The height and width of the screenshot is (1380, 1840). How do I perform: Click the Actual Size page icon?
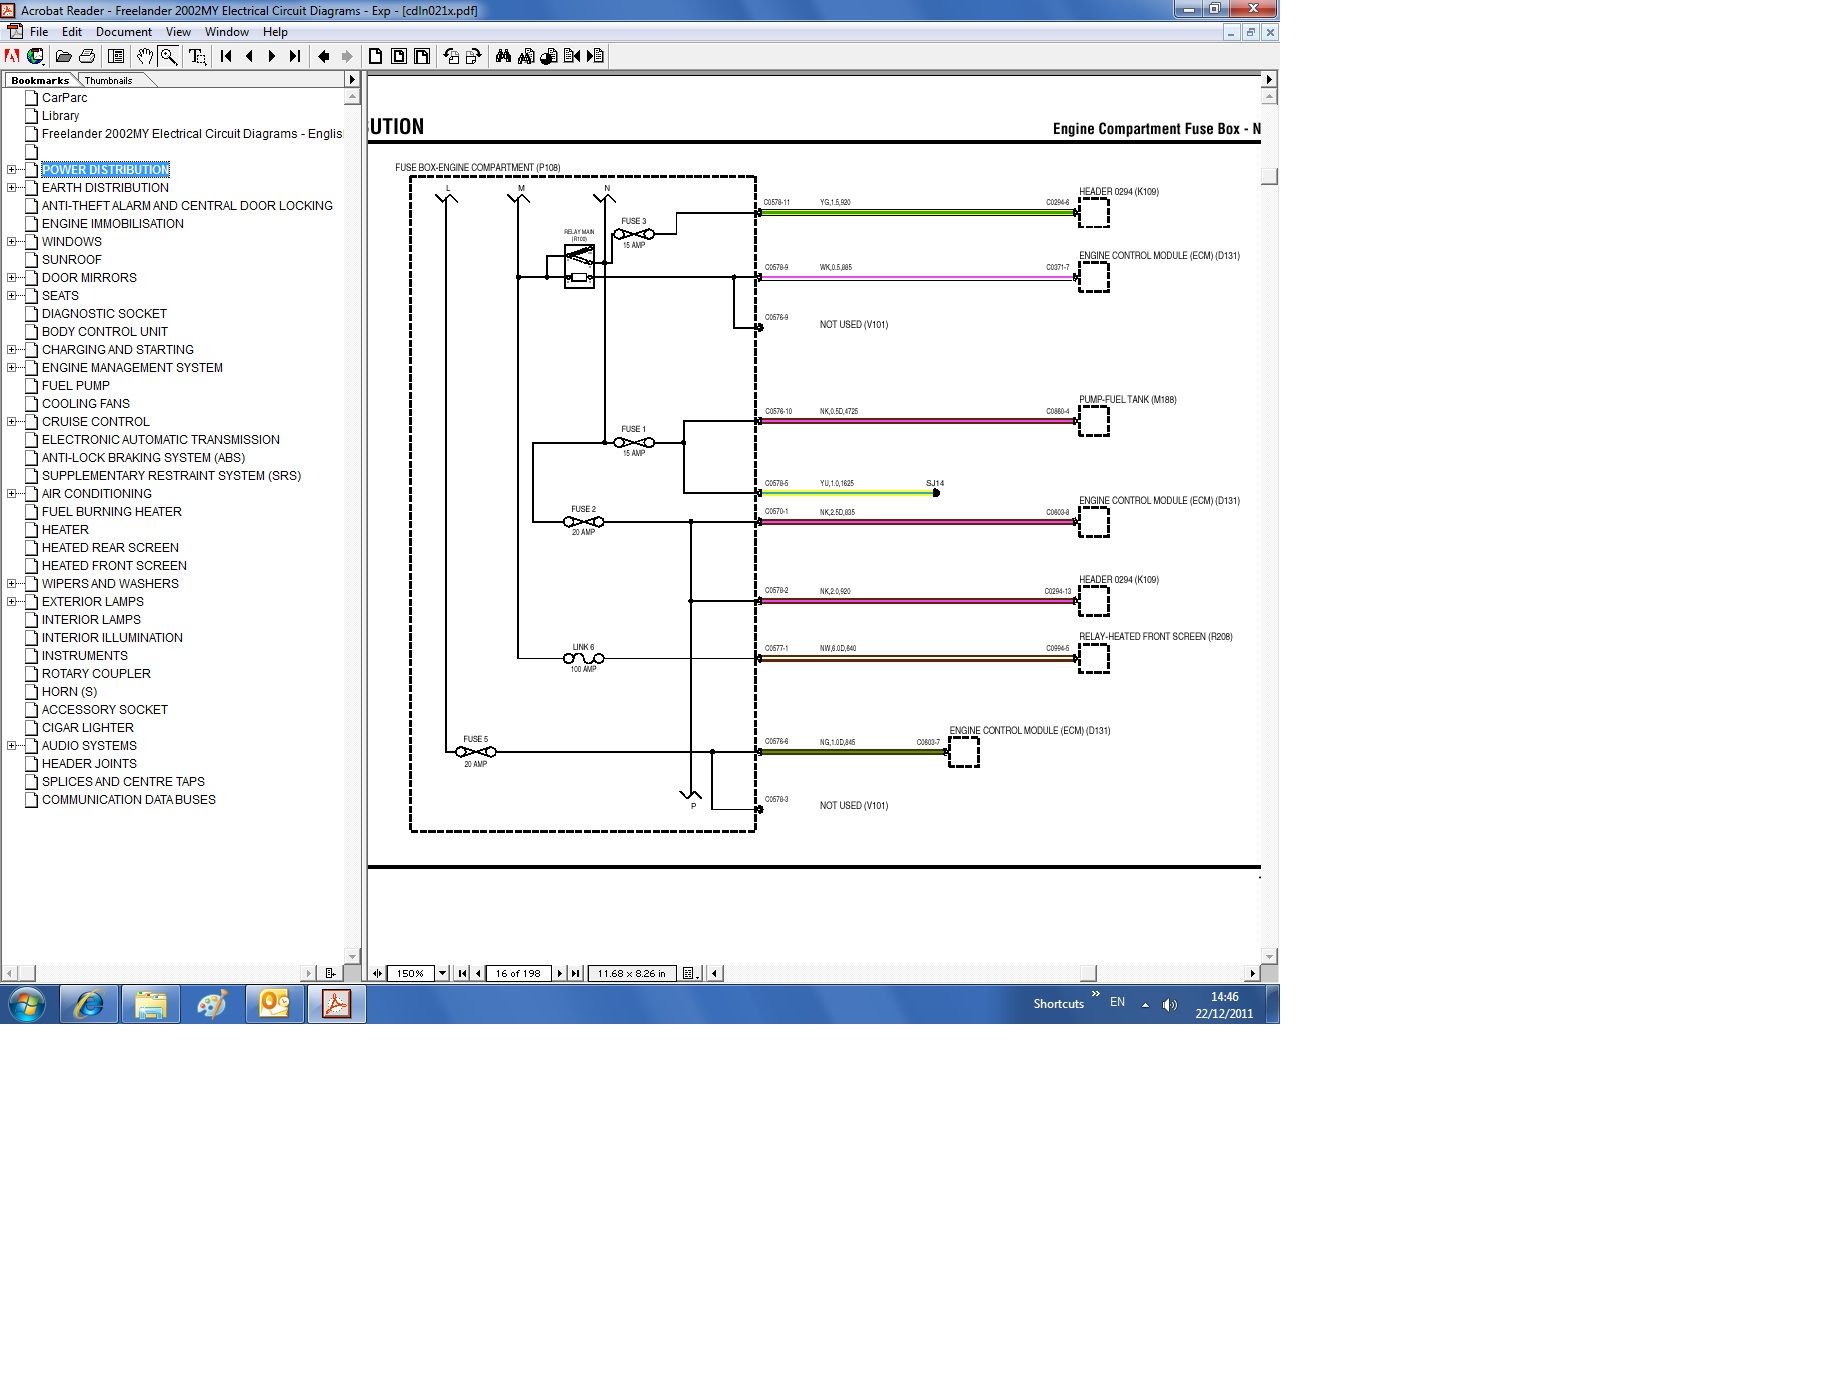[376, 56]
